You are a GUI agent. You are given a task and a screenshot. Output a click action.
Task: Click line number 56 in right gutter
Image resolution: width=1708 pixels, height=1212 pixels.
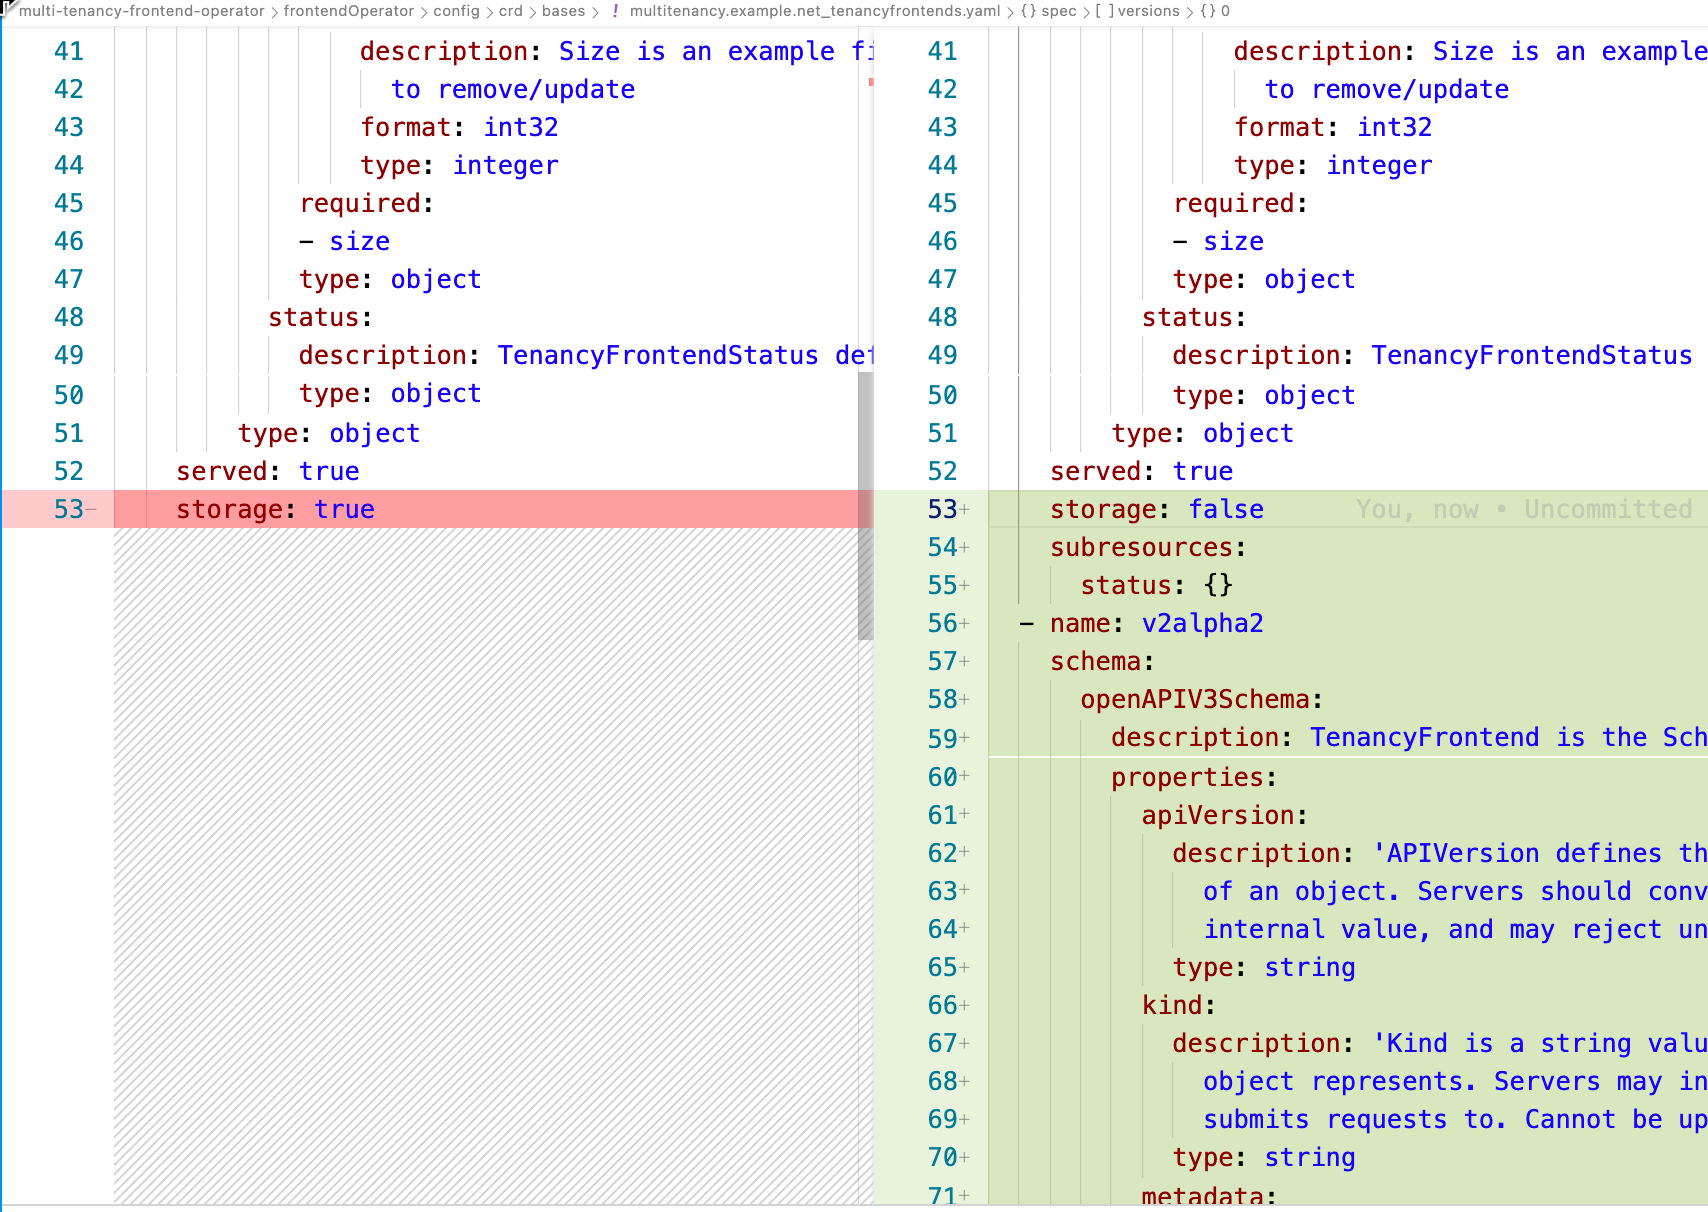tap(942, 623)
